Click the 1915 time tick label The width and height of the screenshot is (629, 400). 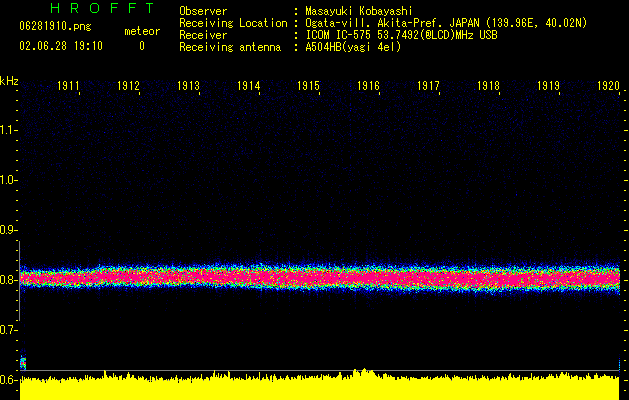pyautogui.click(x=308, y=87)
